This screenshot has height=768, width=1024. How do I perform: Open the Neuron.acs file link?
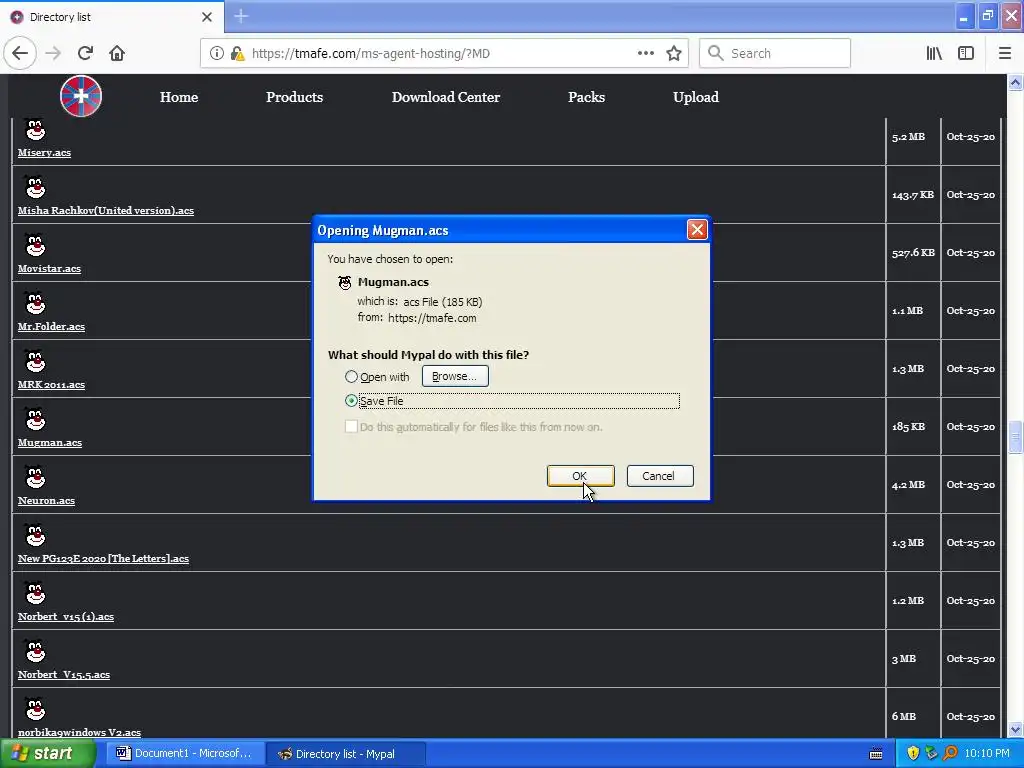[46, 501]
